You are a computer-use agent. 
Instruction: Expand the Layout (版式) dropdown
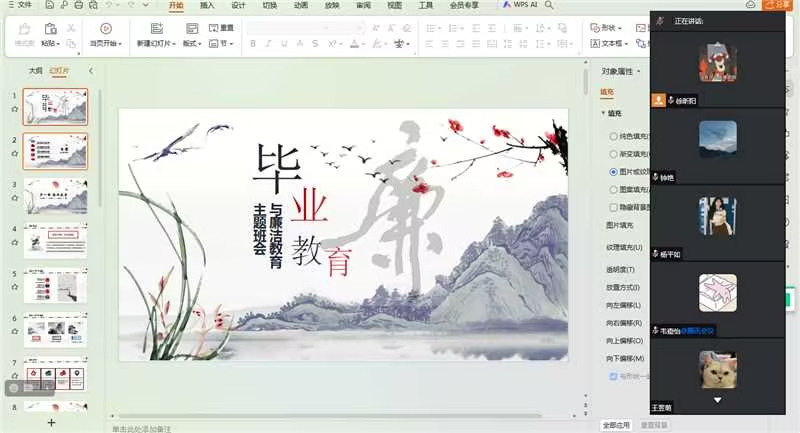tap(191, 44)
